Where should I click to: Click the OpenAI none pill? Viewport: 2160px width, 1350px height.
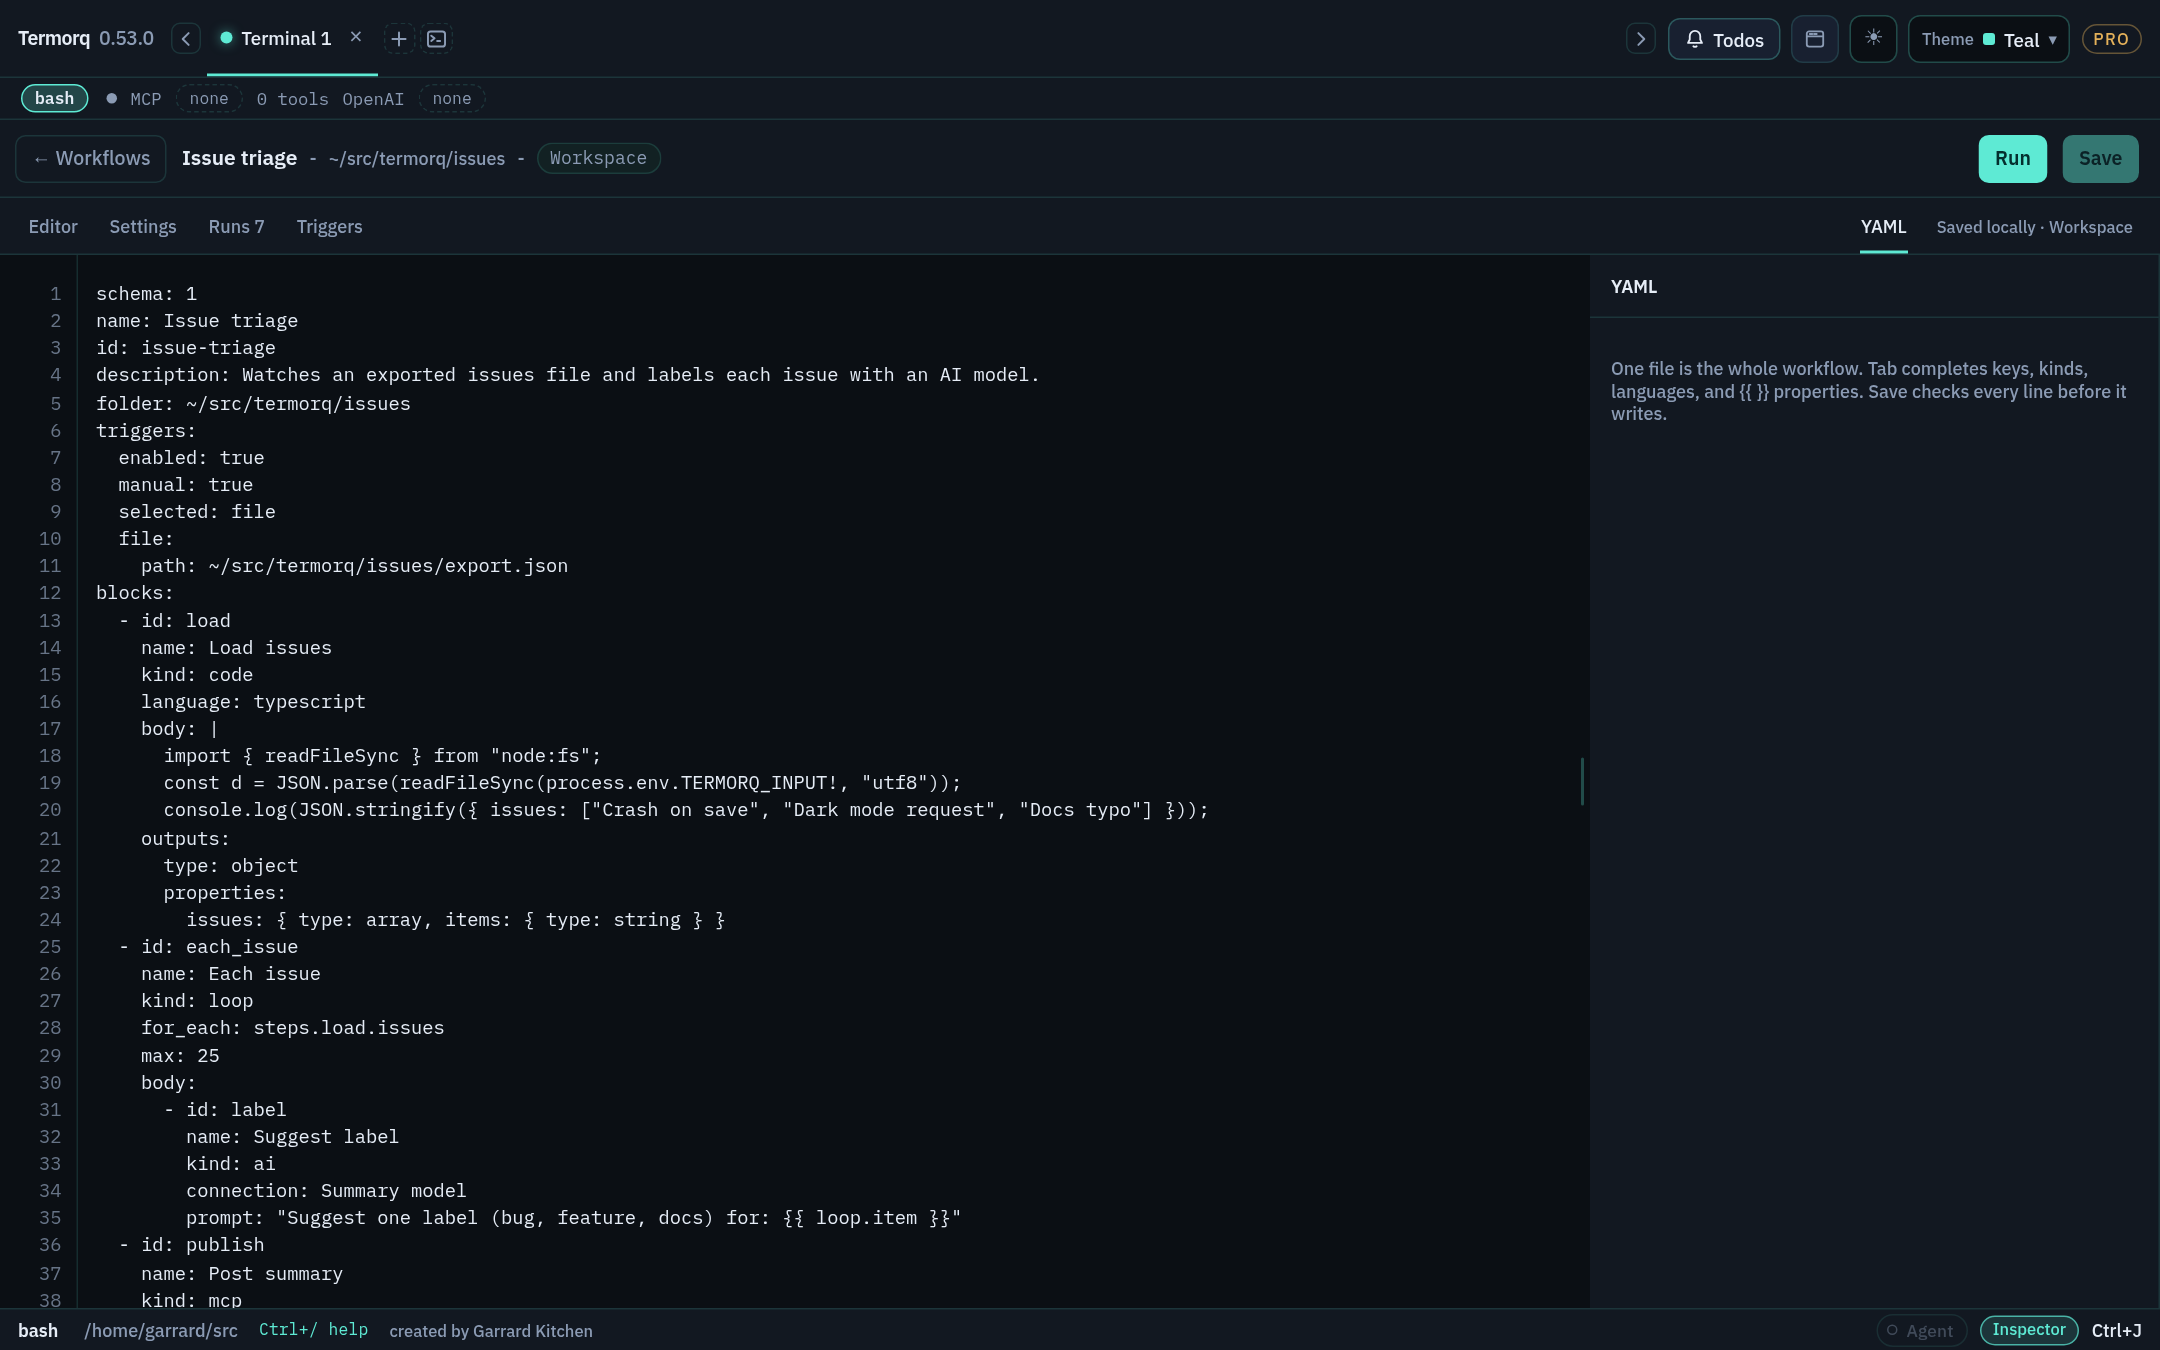pos(452,98)
